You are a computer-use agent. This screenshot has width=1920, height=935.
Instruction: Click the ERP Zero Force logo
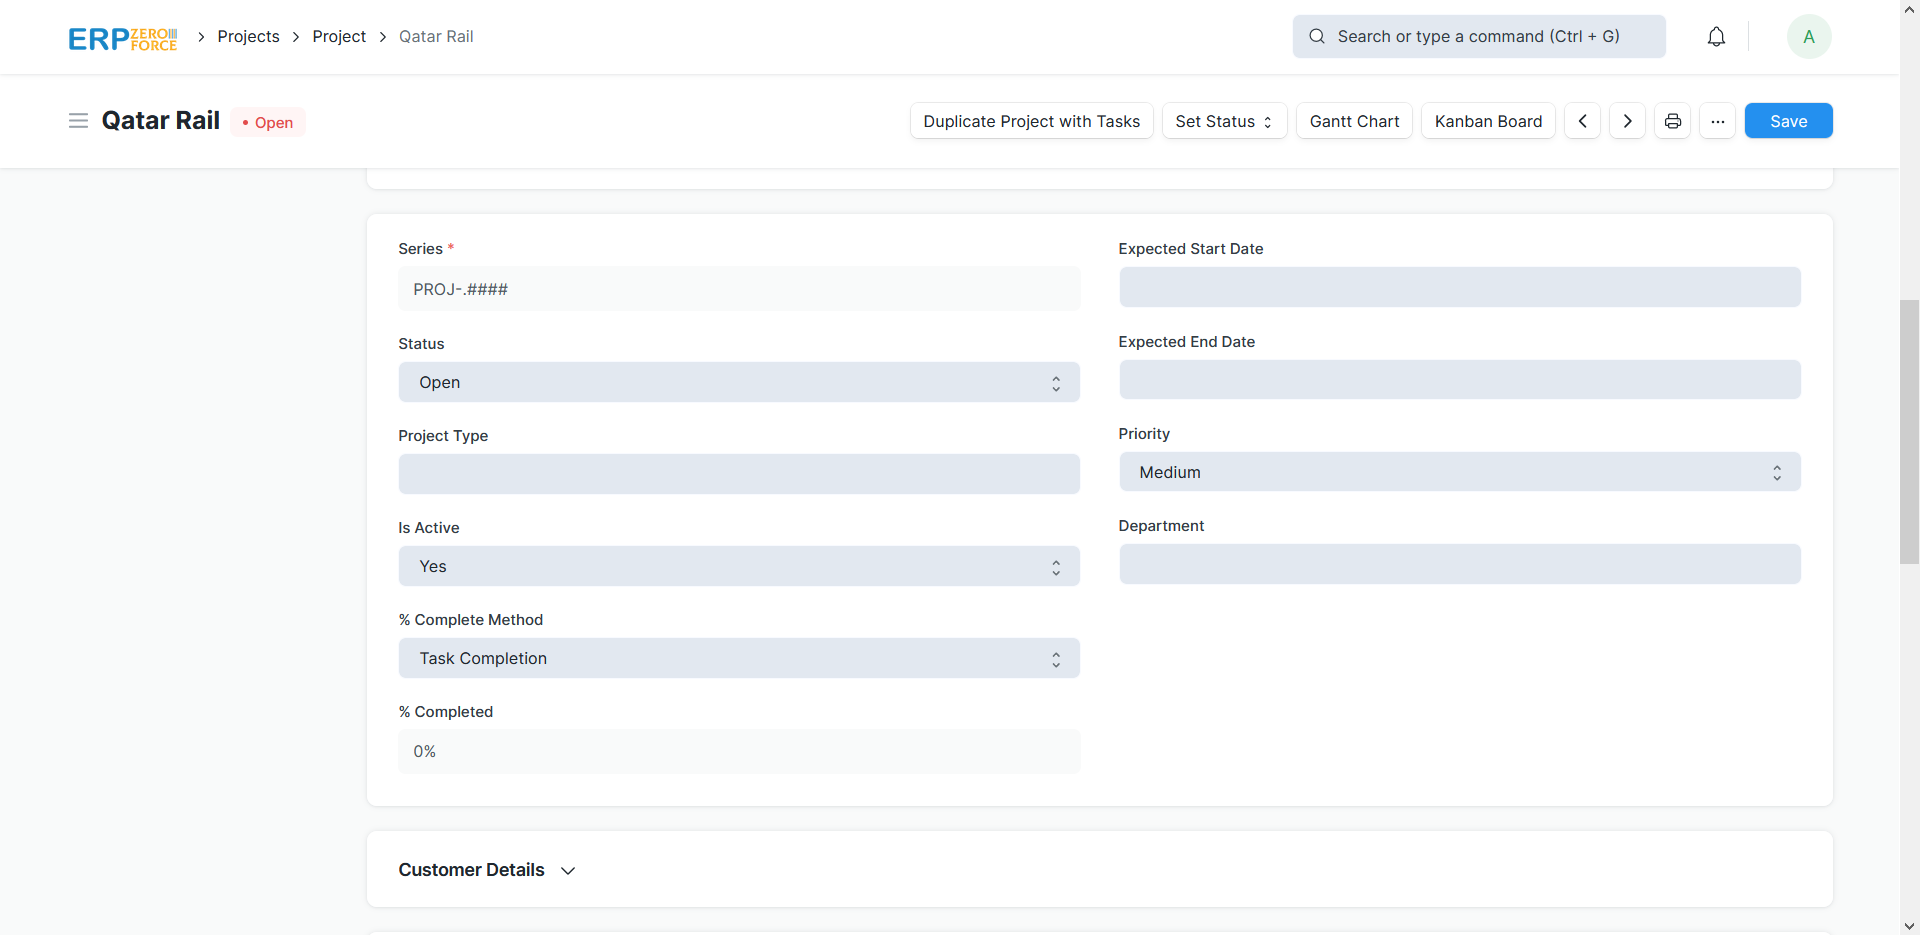pyautogui.click(x=122, y=38)
